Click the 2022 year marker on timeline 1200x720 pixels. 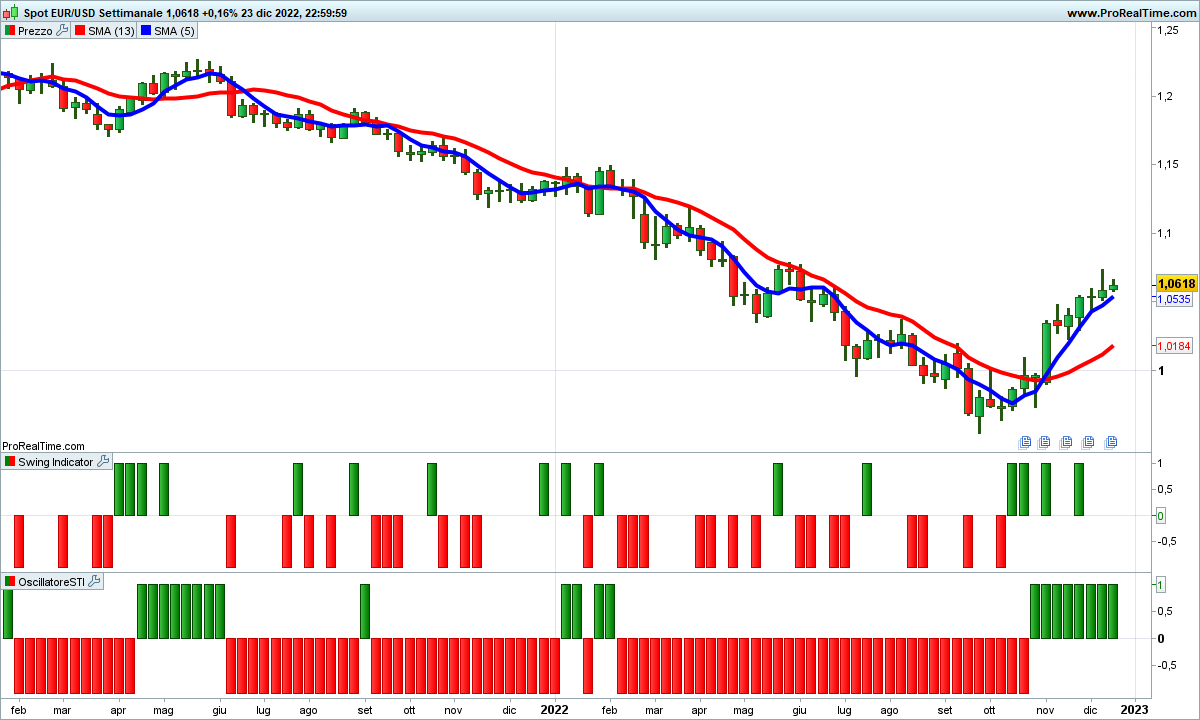[x=554, y=709]
